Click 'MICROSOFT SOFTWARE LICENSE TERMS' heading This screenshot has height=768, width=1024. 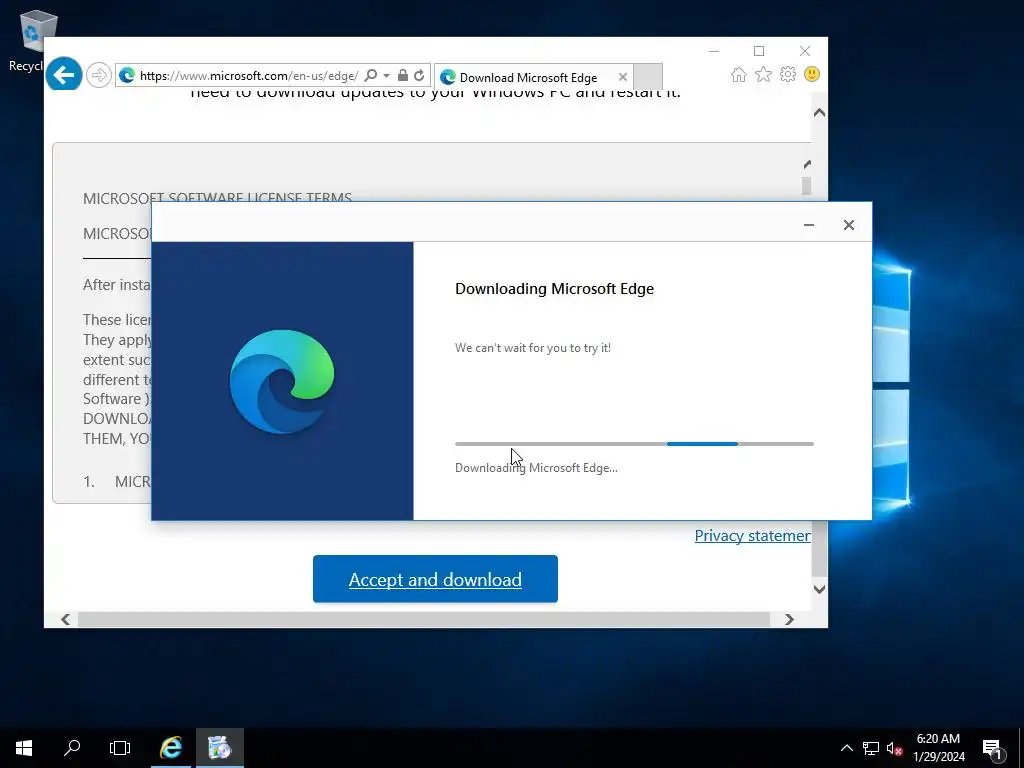click(x=217, y=198)
